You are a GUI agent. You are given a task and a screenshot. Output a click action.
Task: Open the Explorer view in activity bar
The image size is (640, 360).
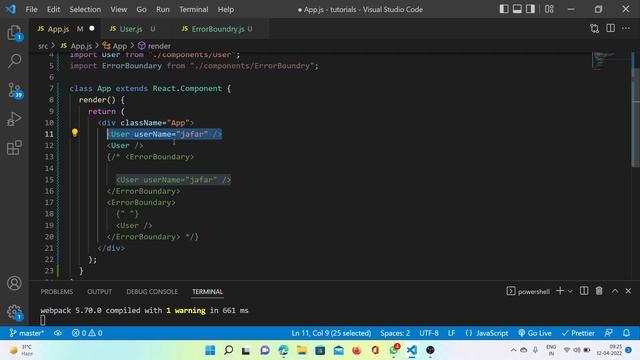point(14,33)
